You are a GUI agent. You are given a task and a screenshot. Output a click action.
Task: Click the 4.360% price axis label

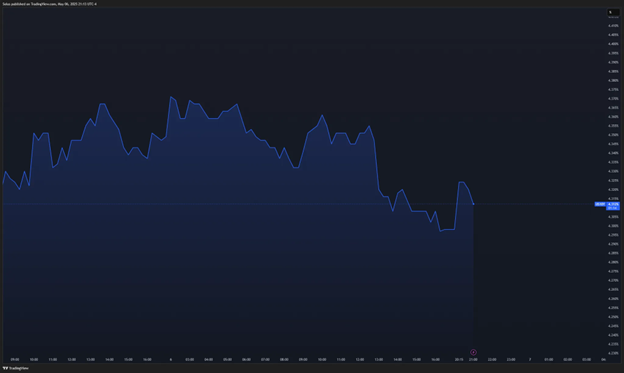[x=613, y=117]
